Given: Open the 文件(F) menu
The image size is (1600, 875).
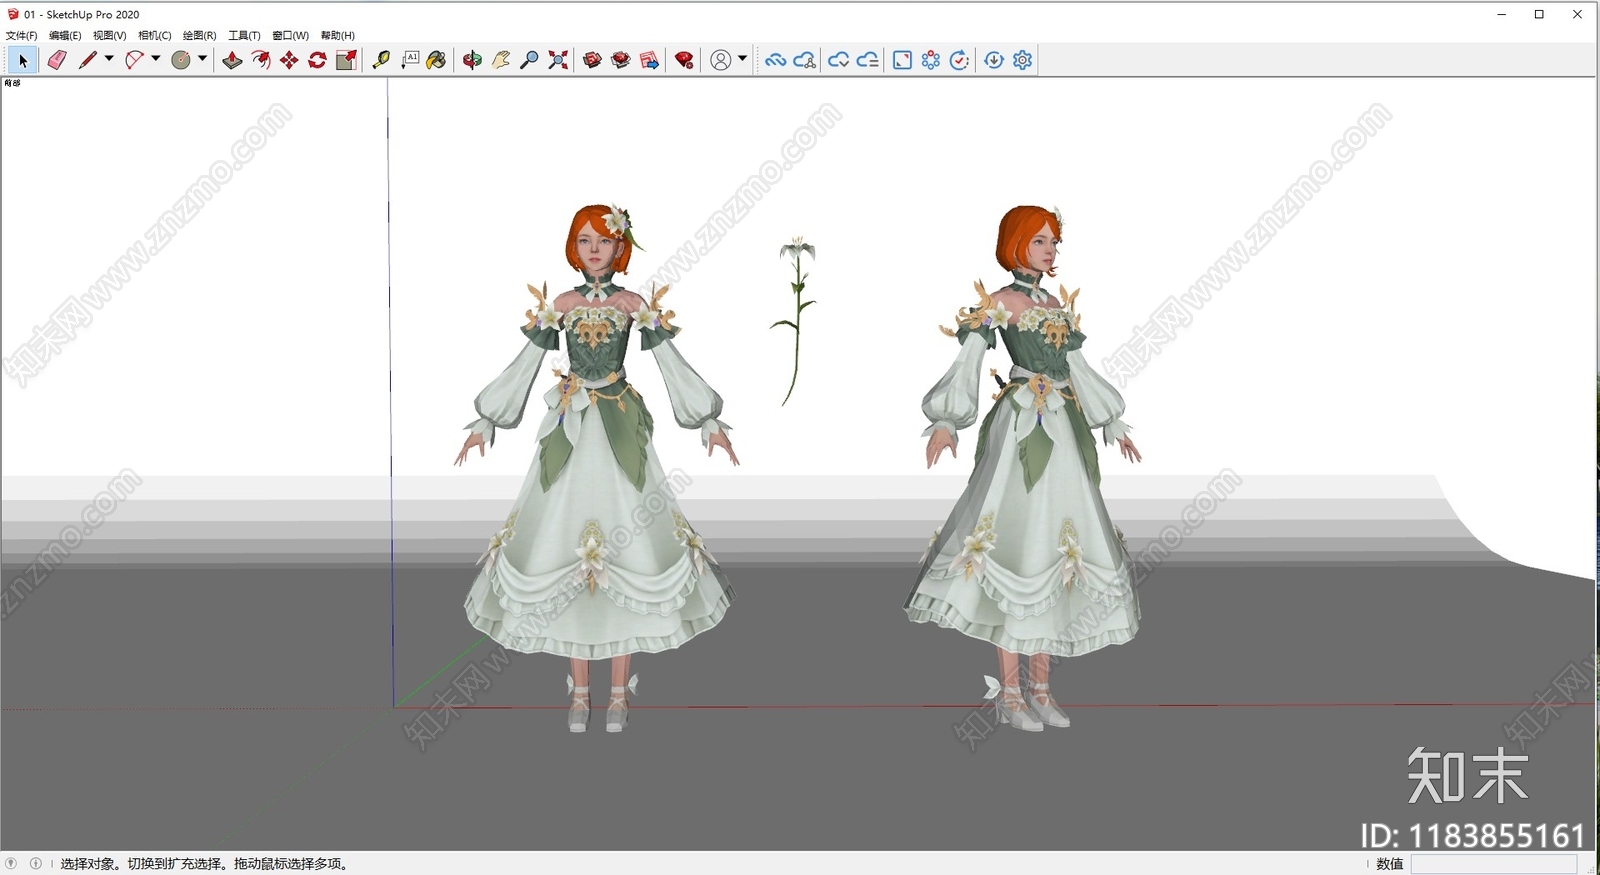Looking at the screenshot, I should [21, 35].
